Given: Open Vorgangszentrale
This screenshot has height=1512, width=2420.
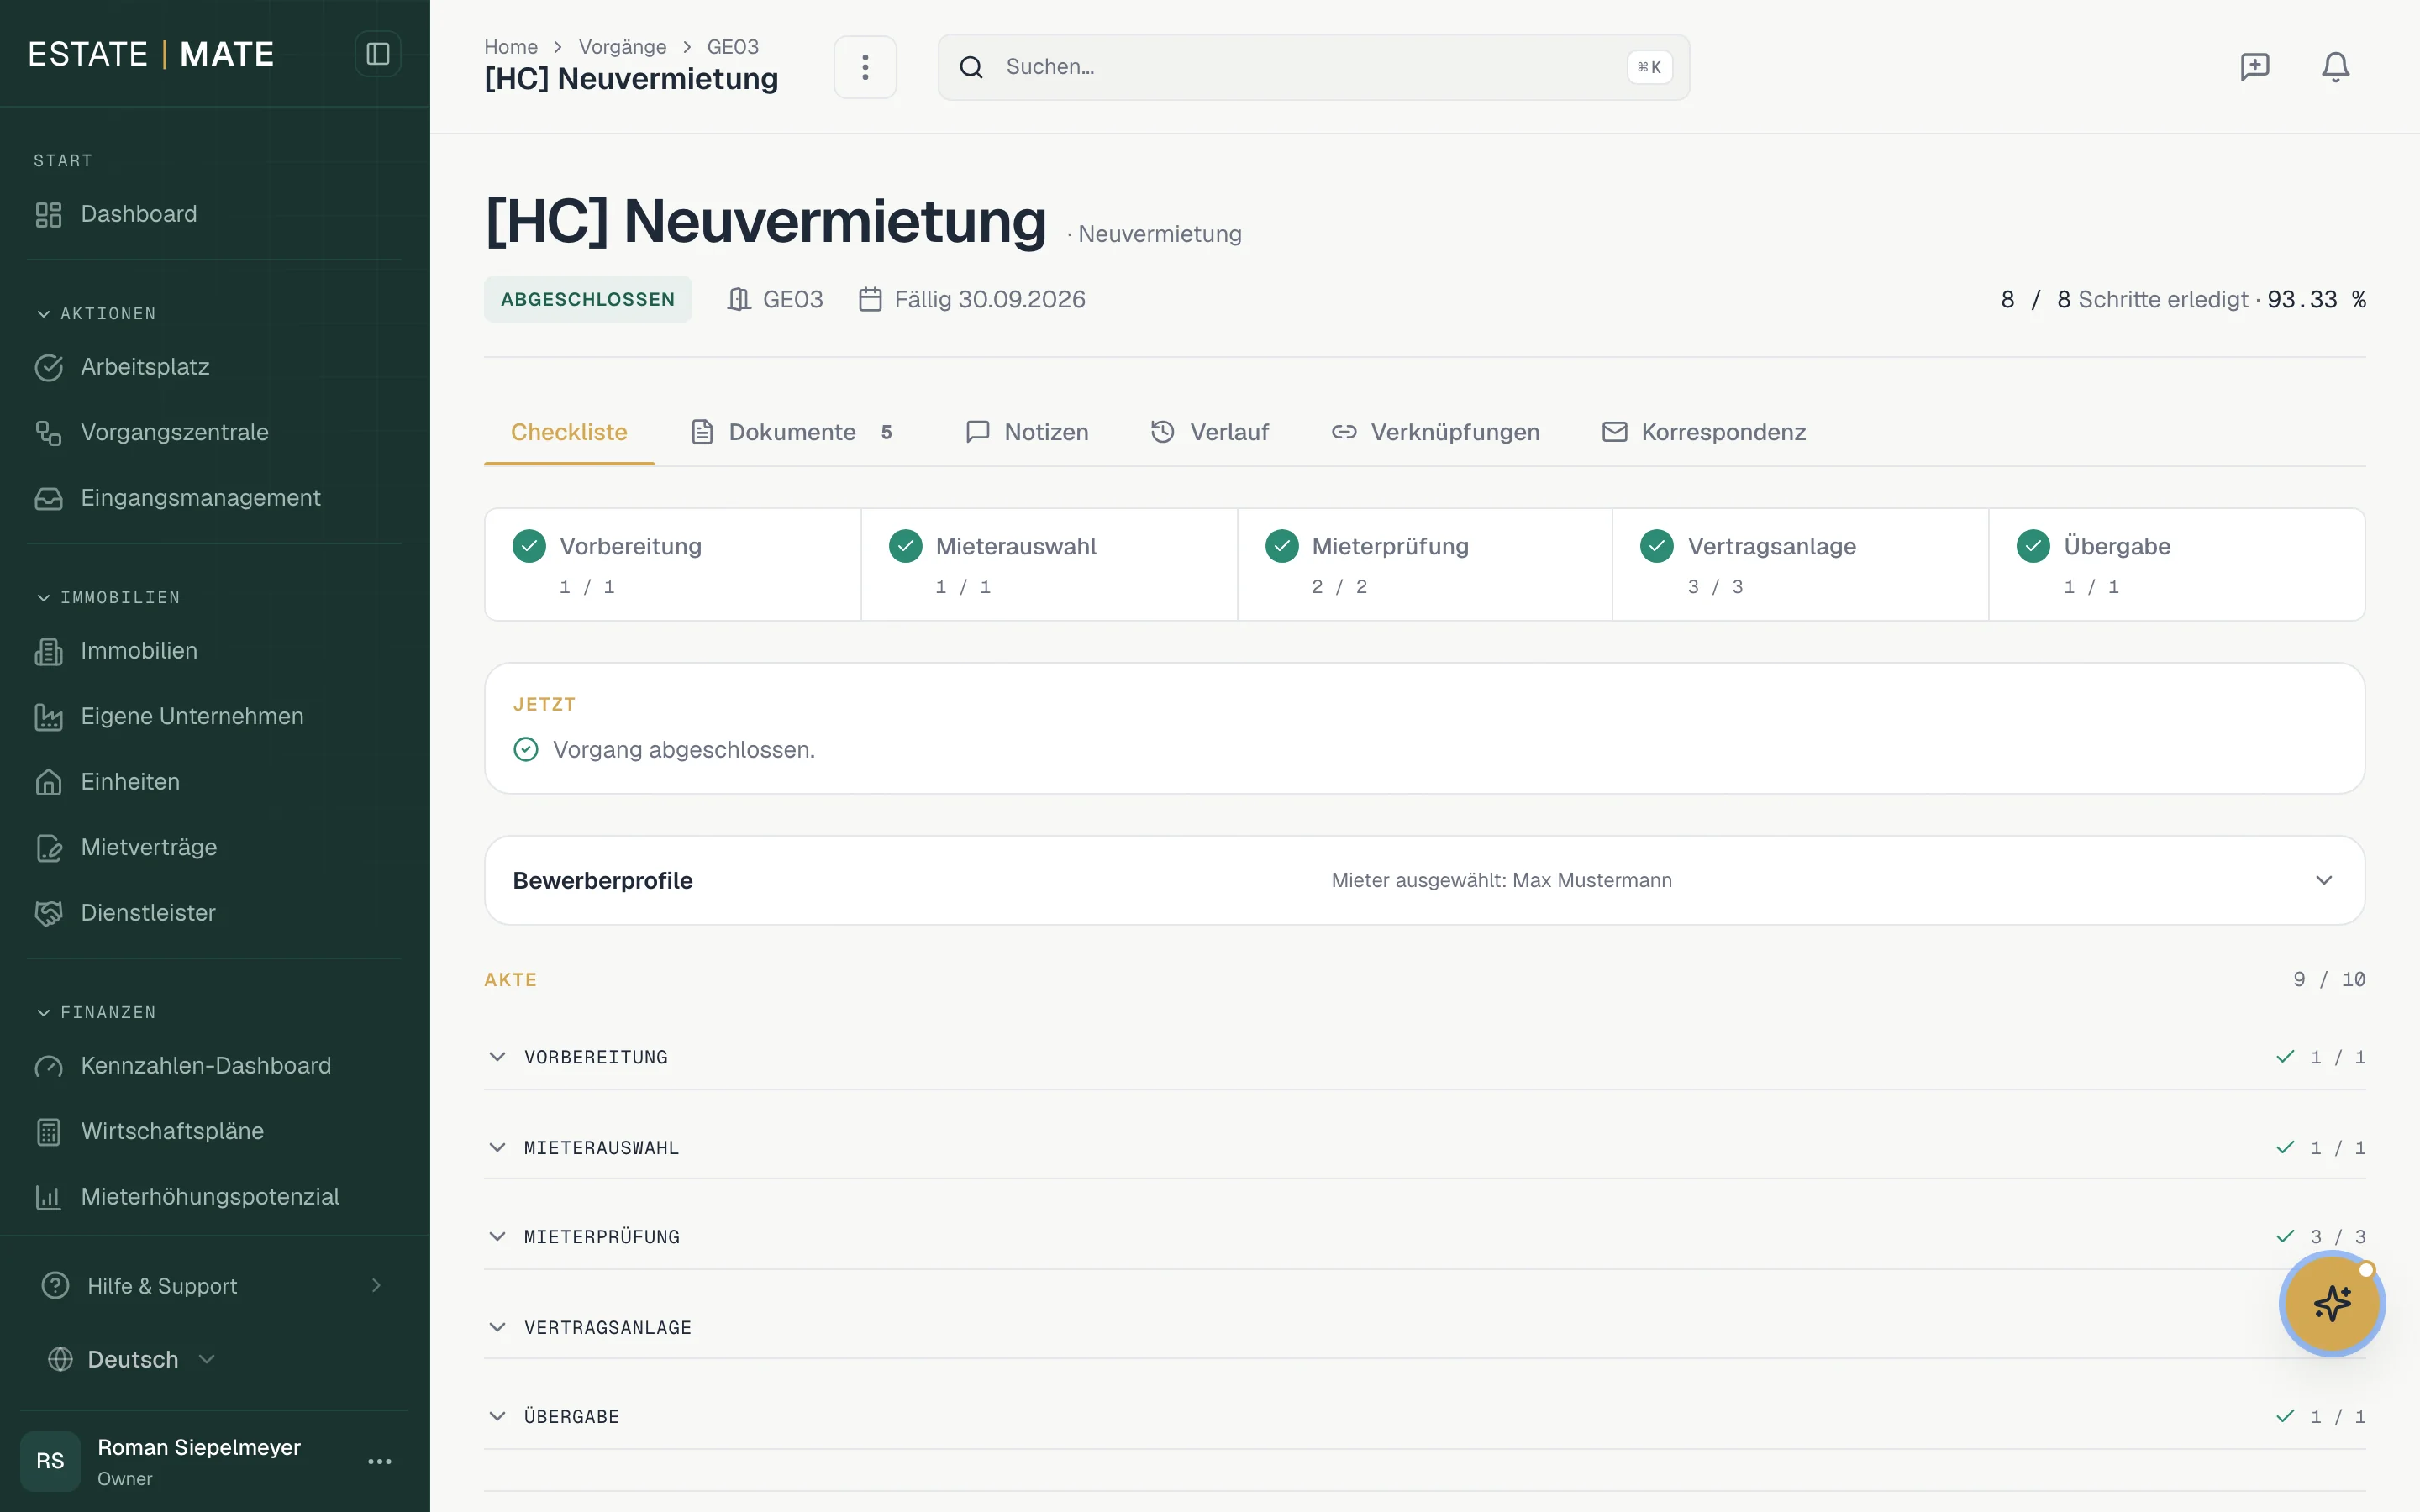Looking at the screenshot, I should [215, 432].
